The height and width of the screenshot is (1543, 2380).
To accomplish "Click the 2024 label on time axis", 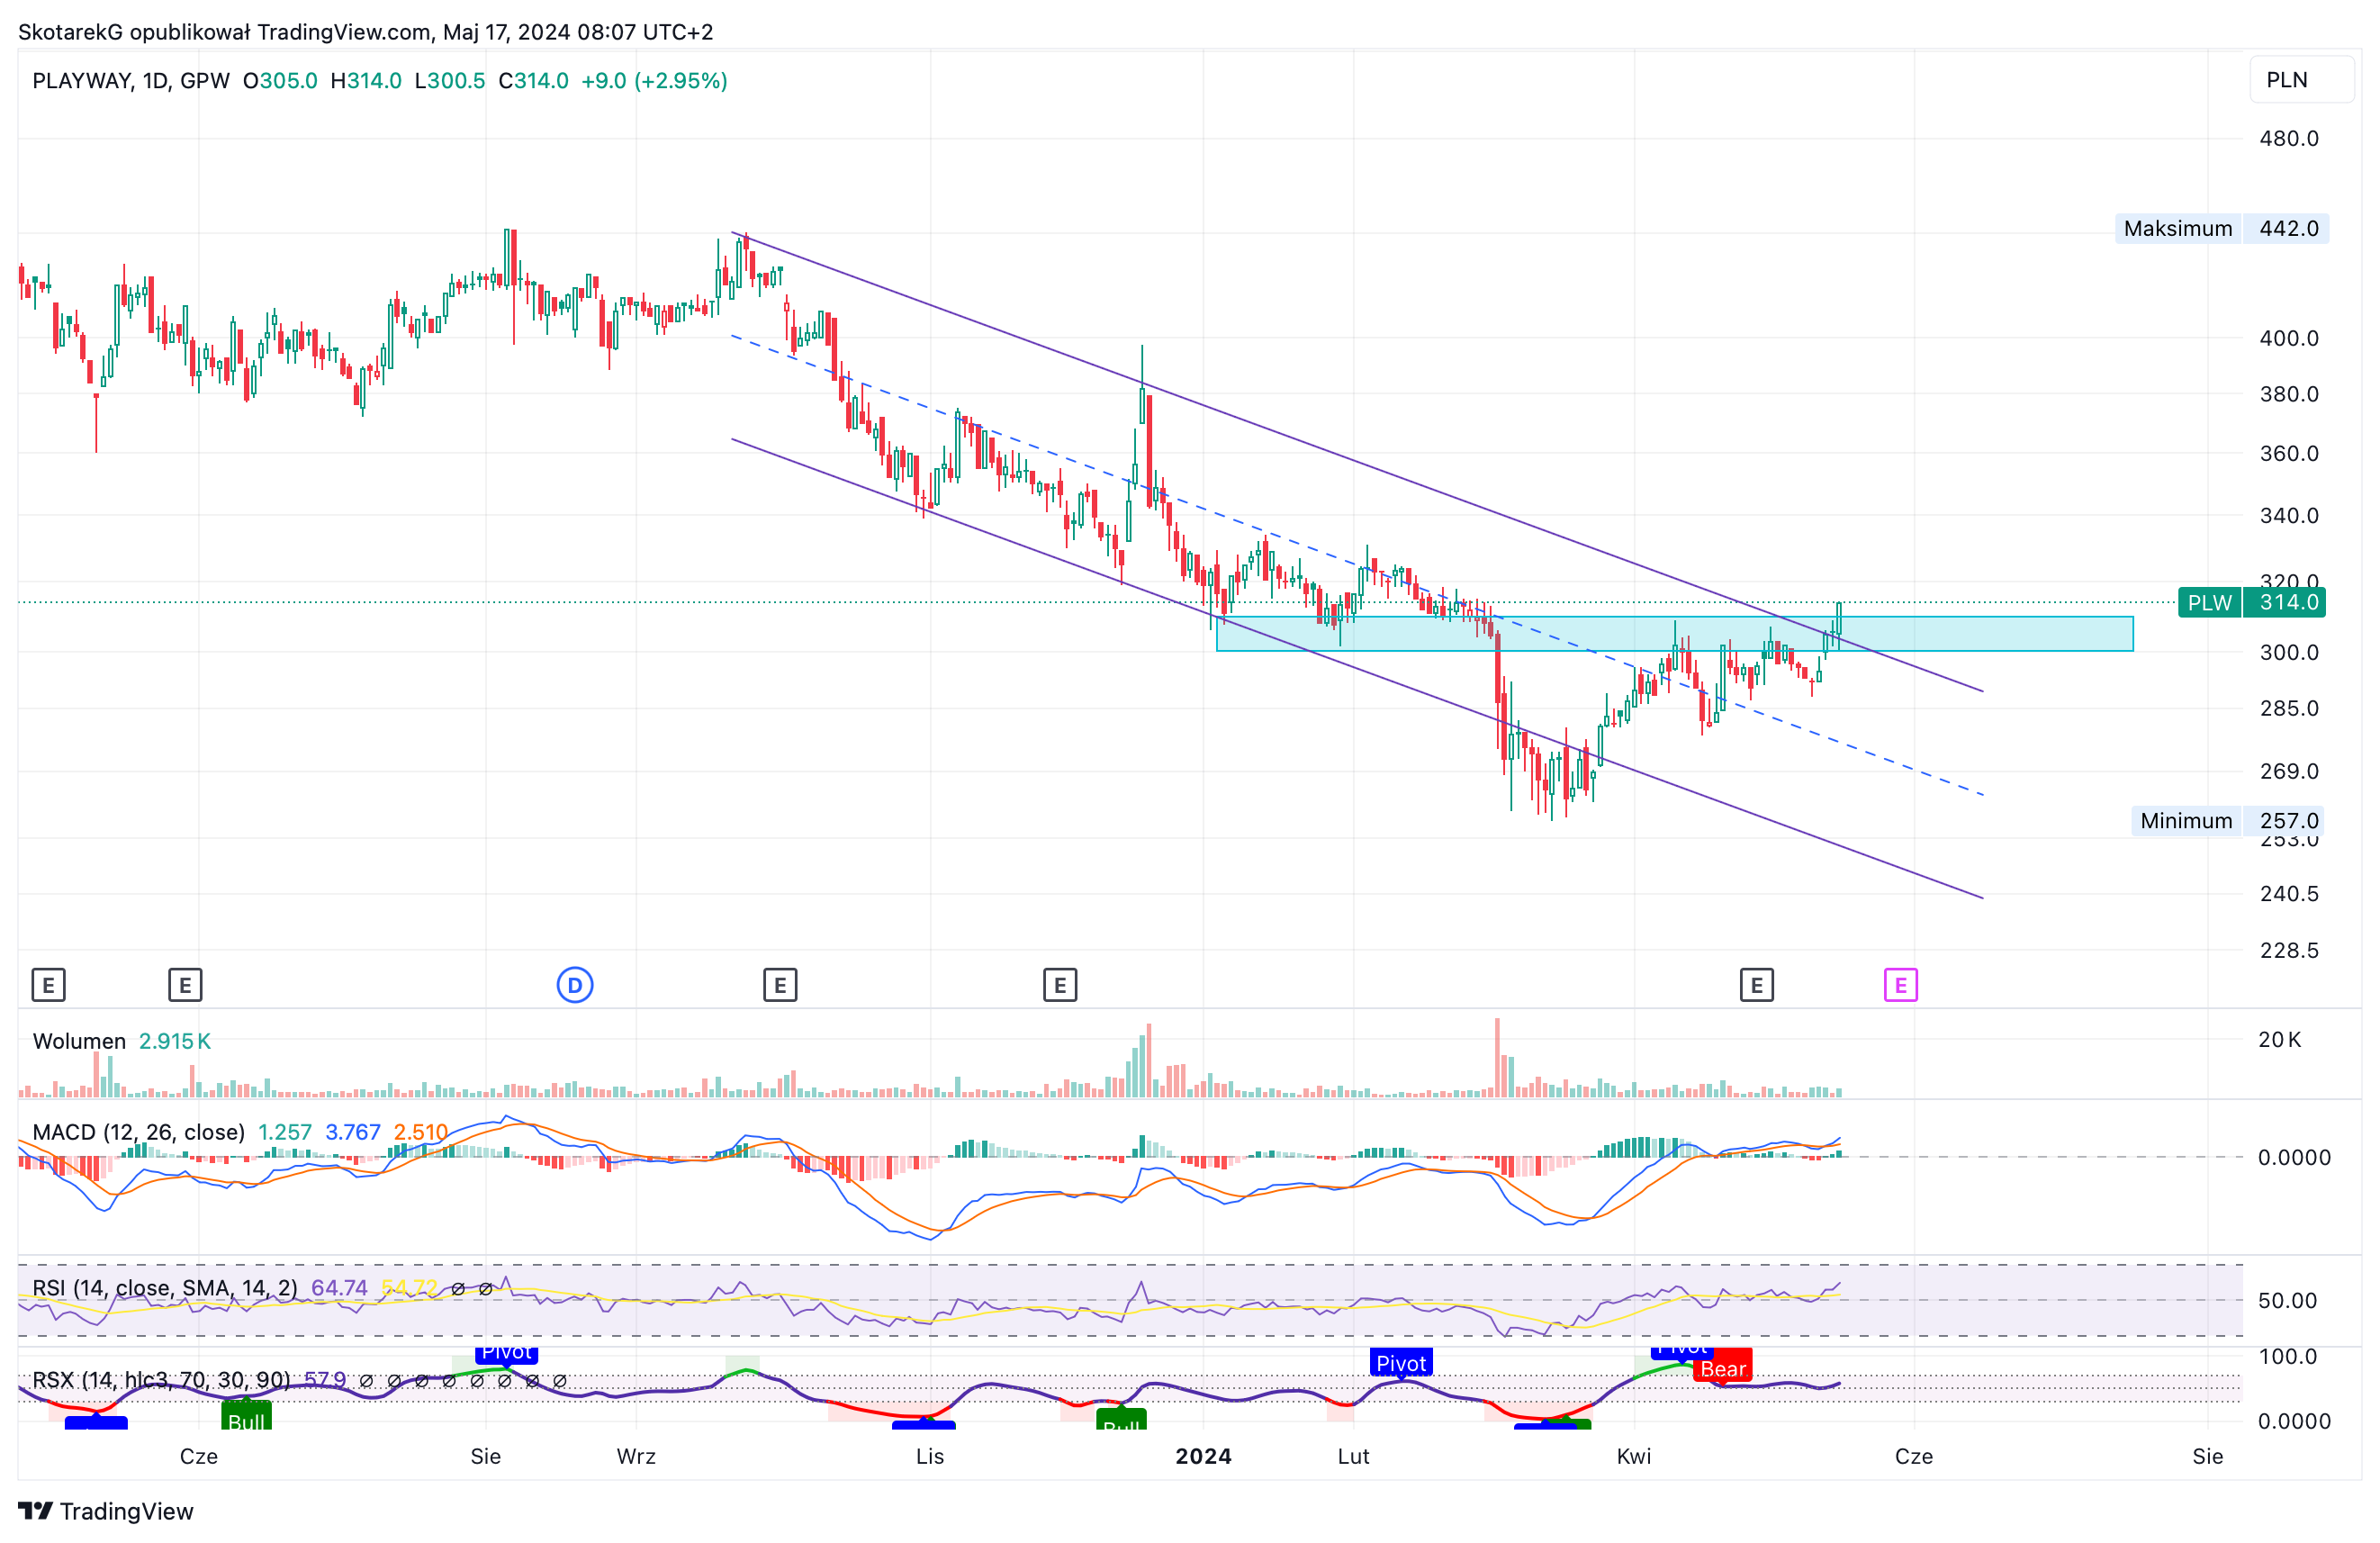I will point(1203,1456).
